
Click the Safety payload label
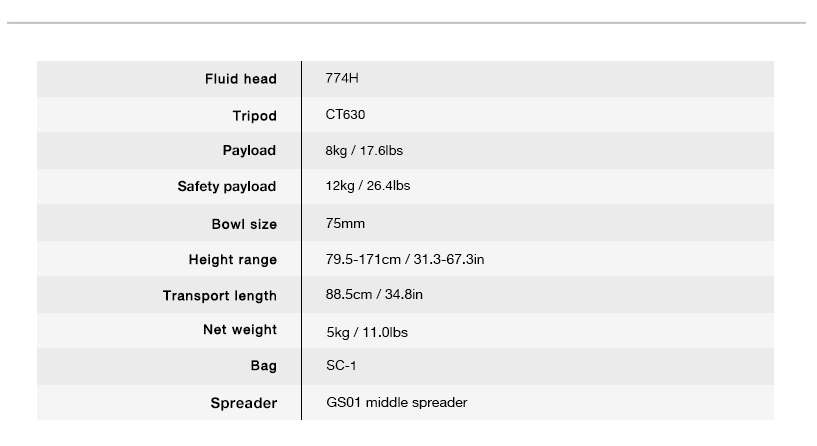tap(227, 187)
